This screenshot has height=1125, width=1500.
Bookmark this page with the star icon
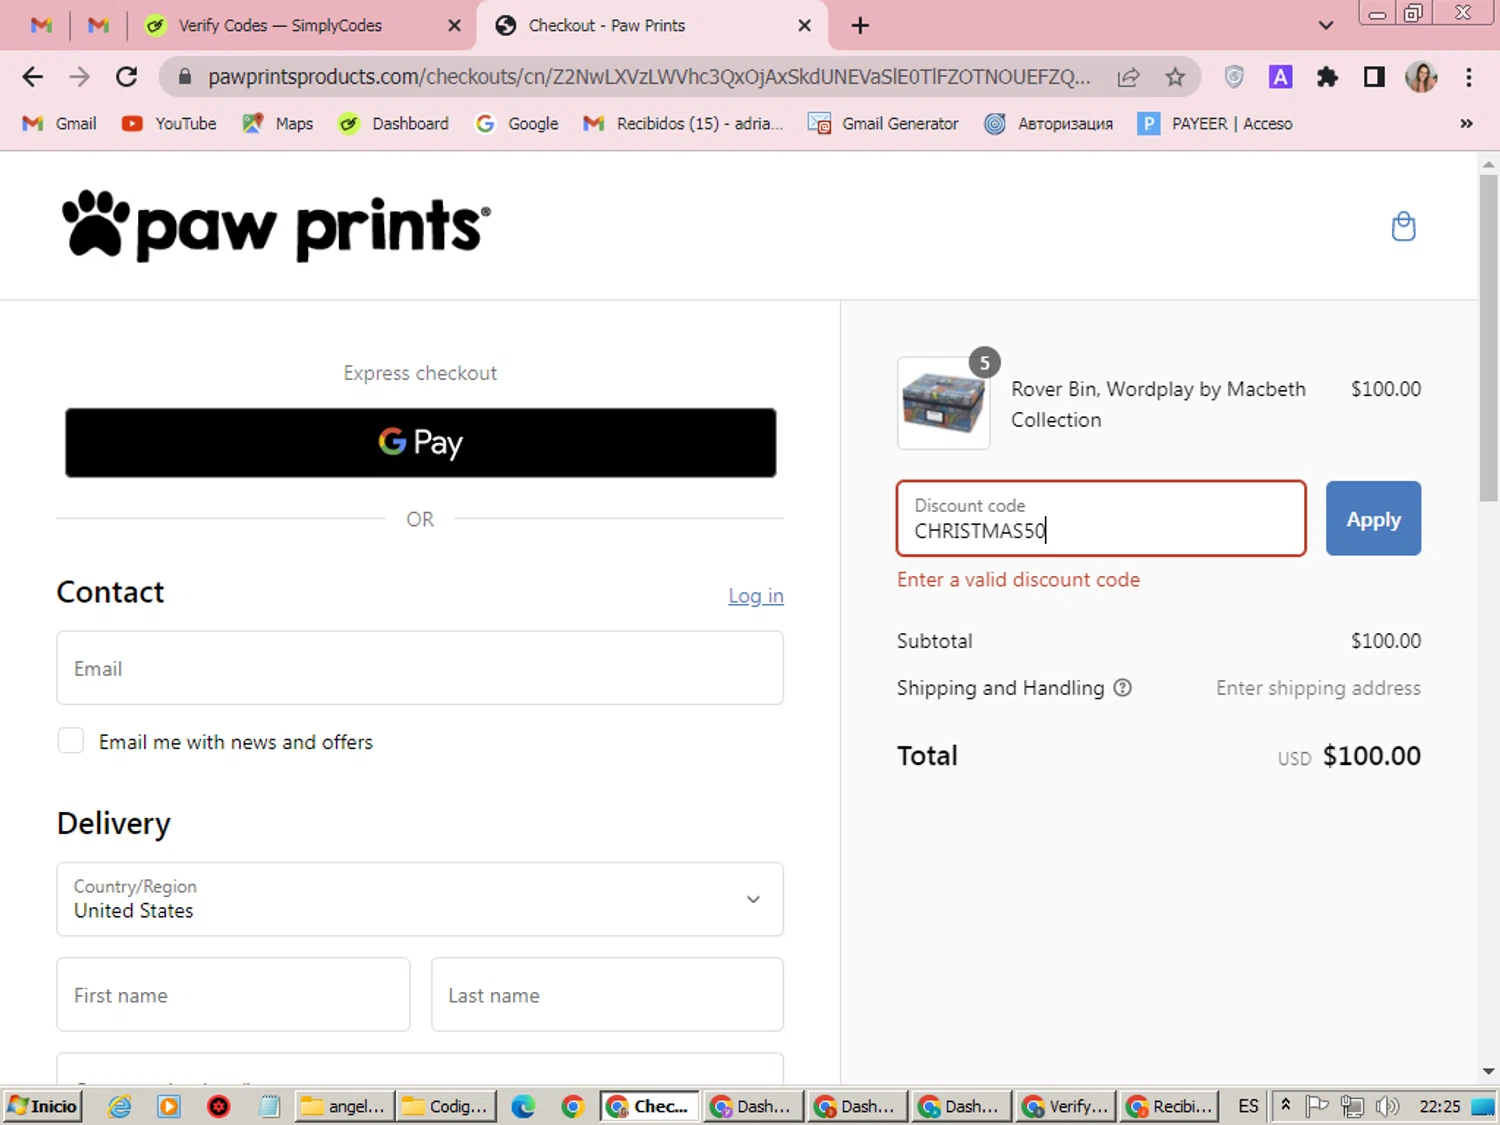pyautogui.click(x=1175, y=77)
